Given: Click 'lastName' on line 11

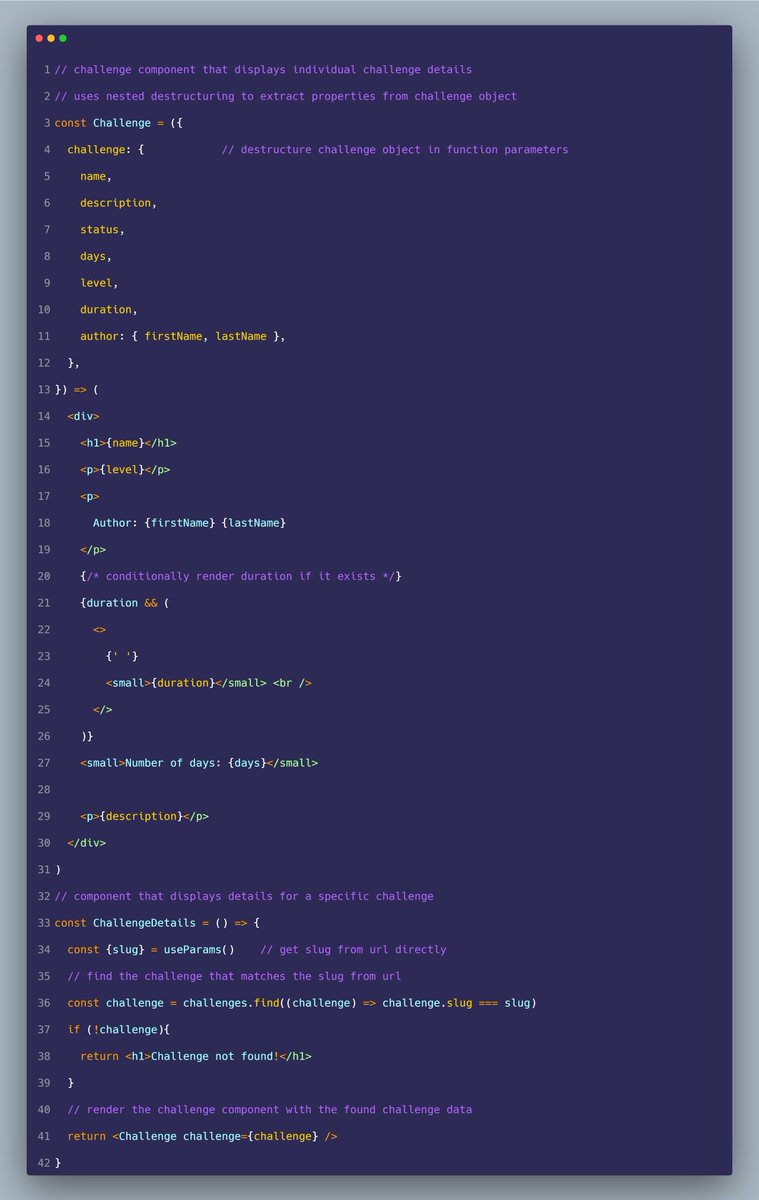Looking at the screenshot, I should [x=241, y=336].
